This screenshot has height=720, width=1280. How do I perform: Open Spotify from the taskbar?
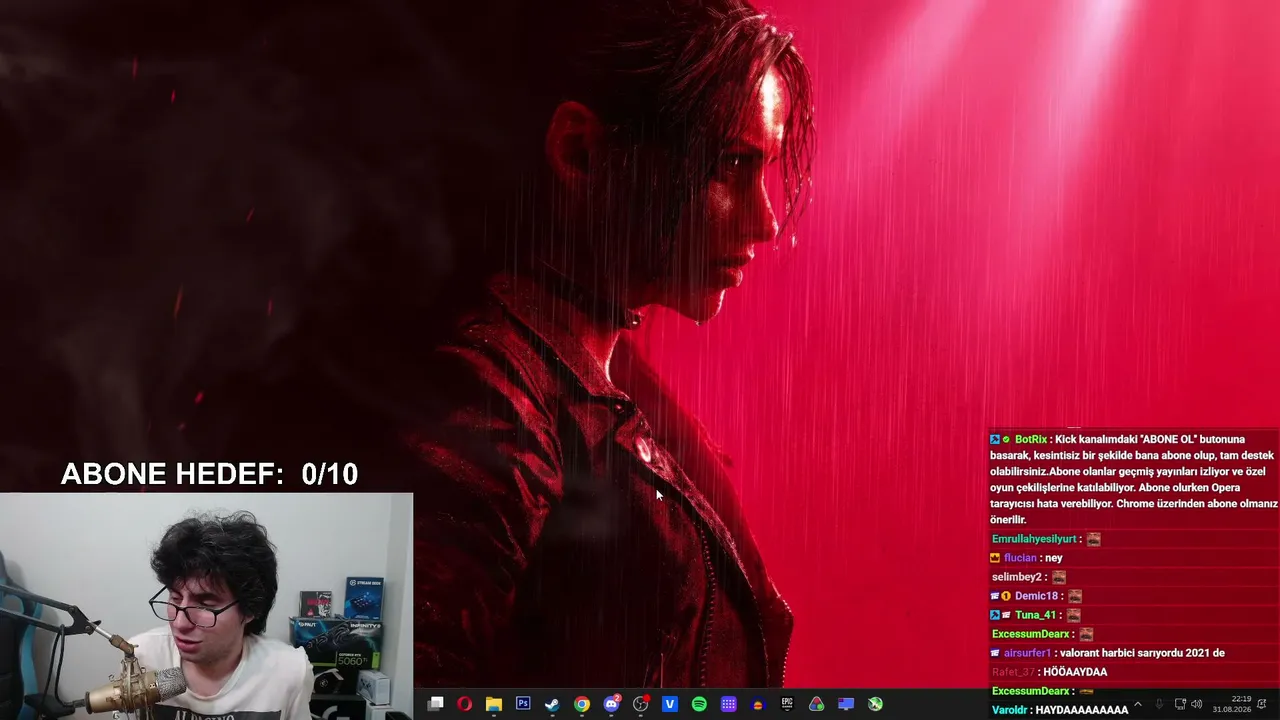click(x=699, y=704)
